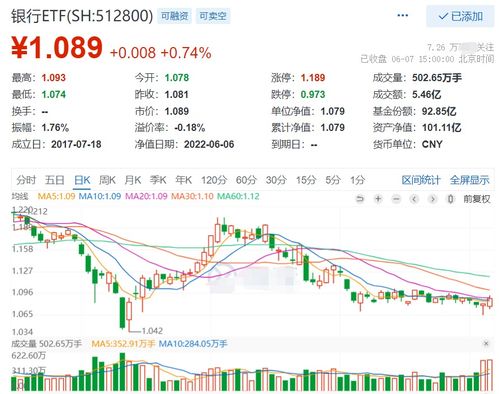The height and width of the screenshot is (394, 499).
Task: Switch to the 五日 chart tab
Action: 54,180
